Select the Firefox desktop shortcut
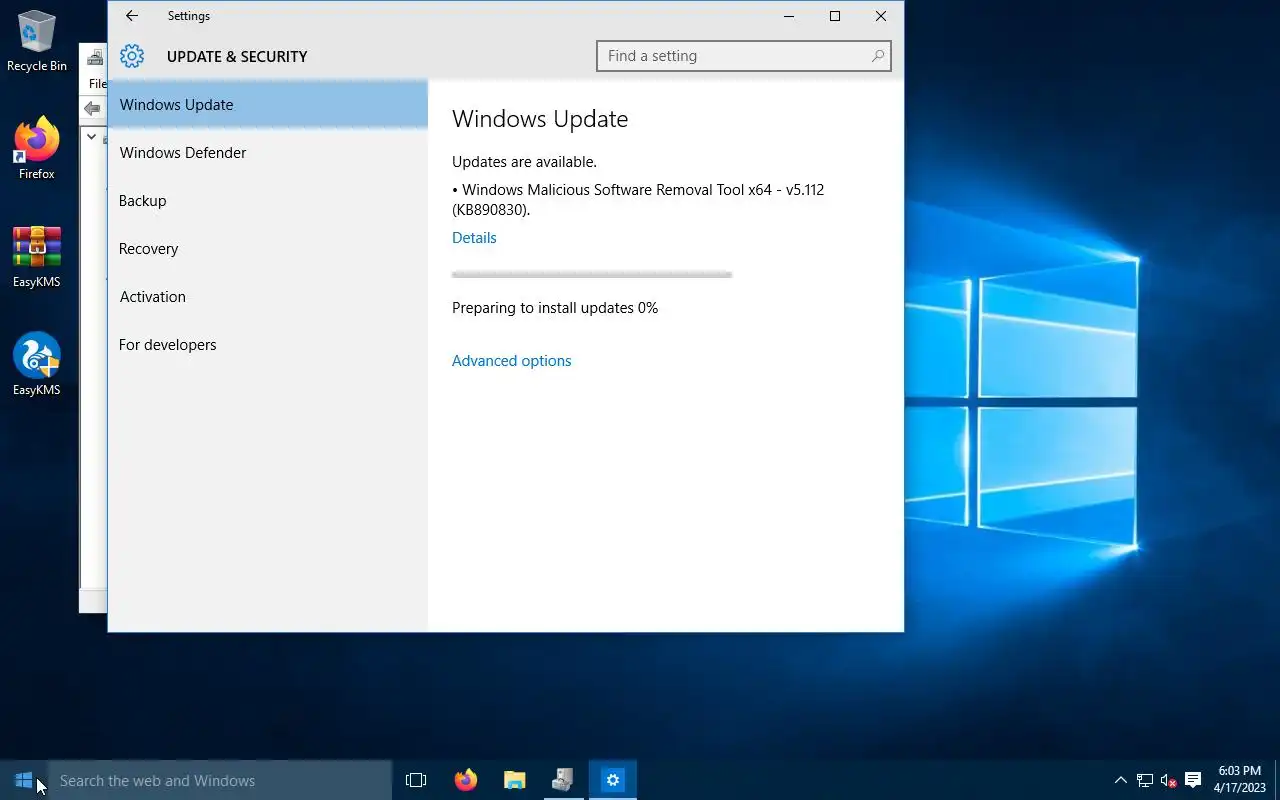 pos(37,149)
